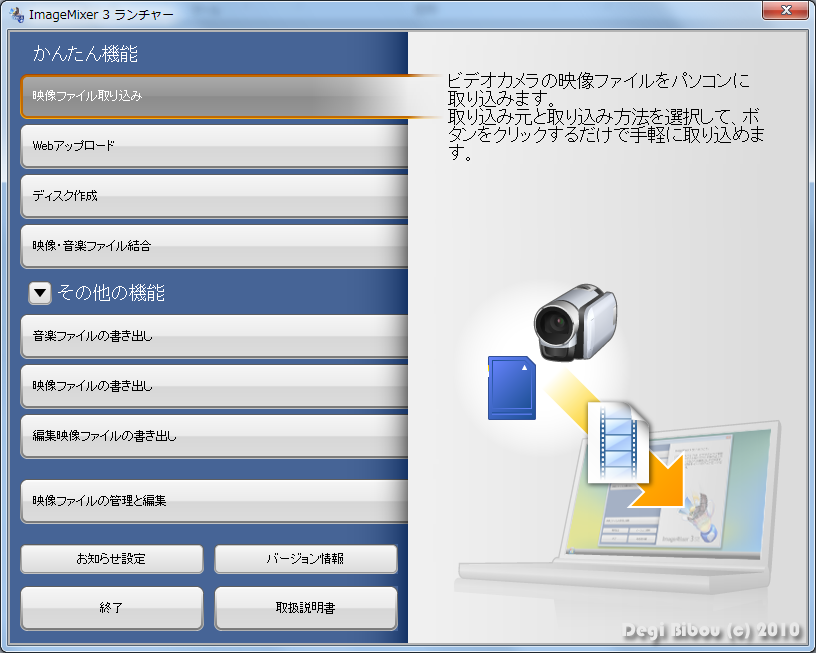816x653 pixels.
Task: Exit with the 終了 button
Action: point(112,608)
